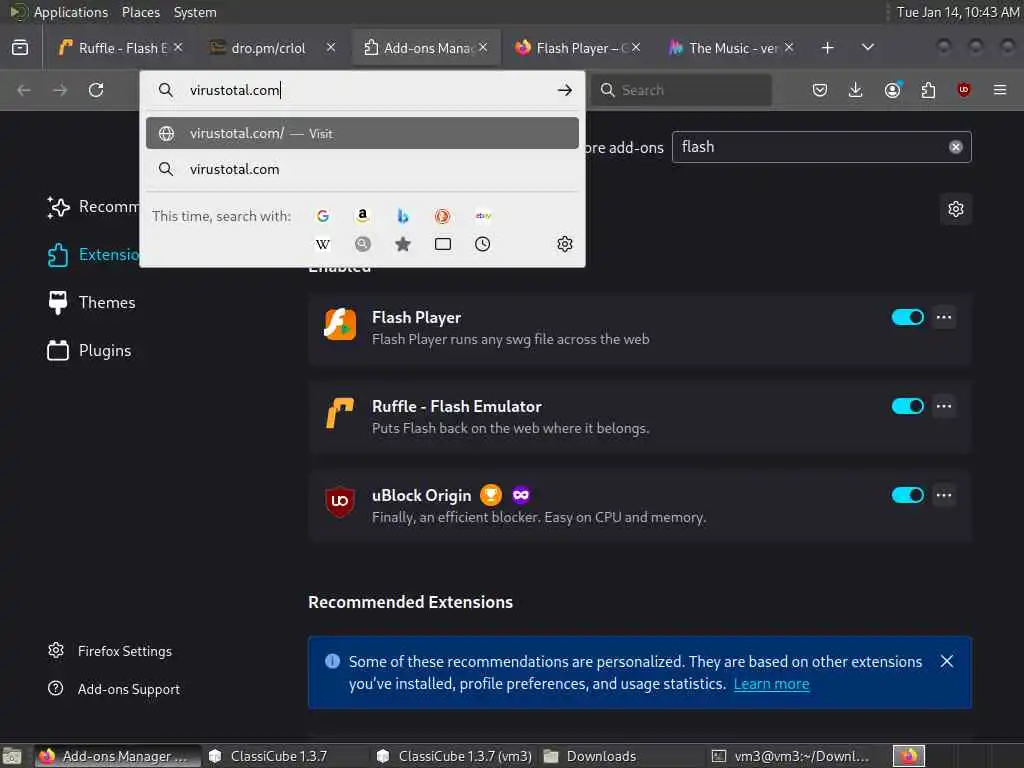
Task: Close the dro.pm/crlol tab
Action: click(x=331, y=48)
